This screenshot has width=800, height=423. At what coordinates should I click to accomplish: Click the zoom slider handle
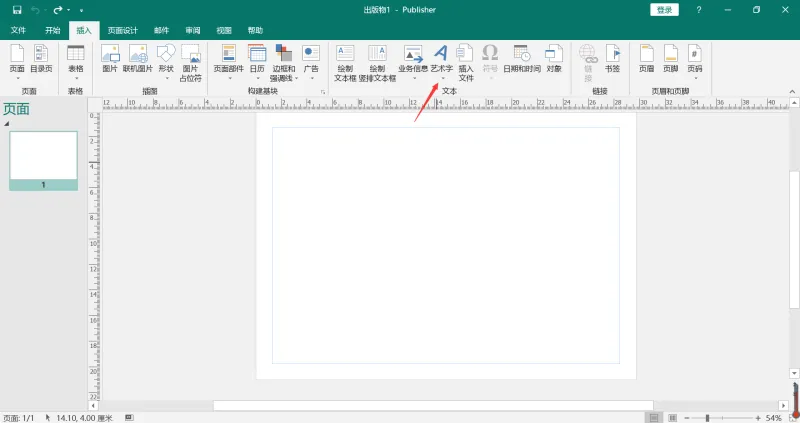point(707,418)
